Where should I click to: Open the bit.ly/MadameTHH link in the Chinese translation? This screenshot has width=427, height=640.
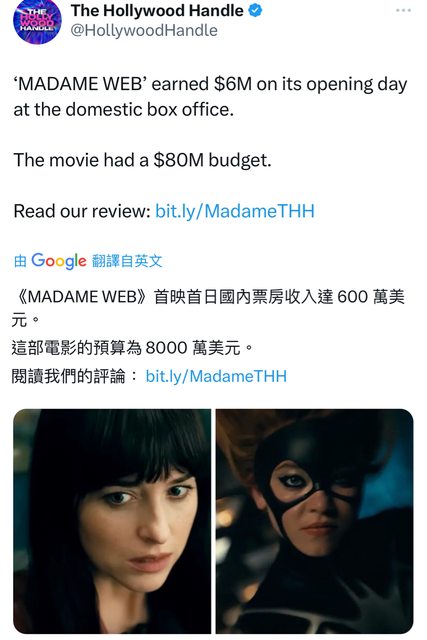point(216,376)
